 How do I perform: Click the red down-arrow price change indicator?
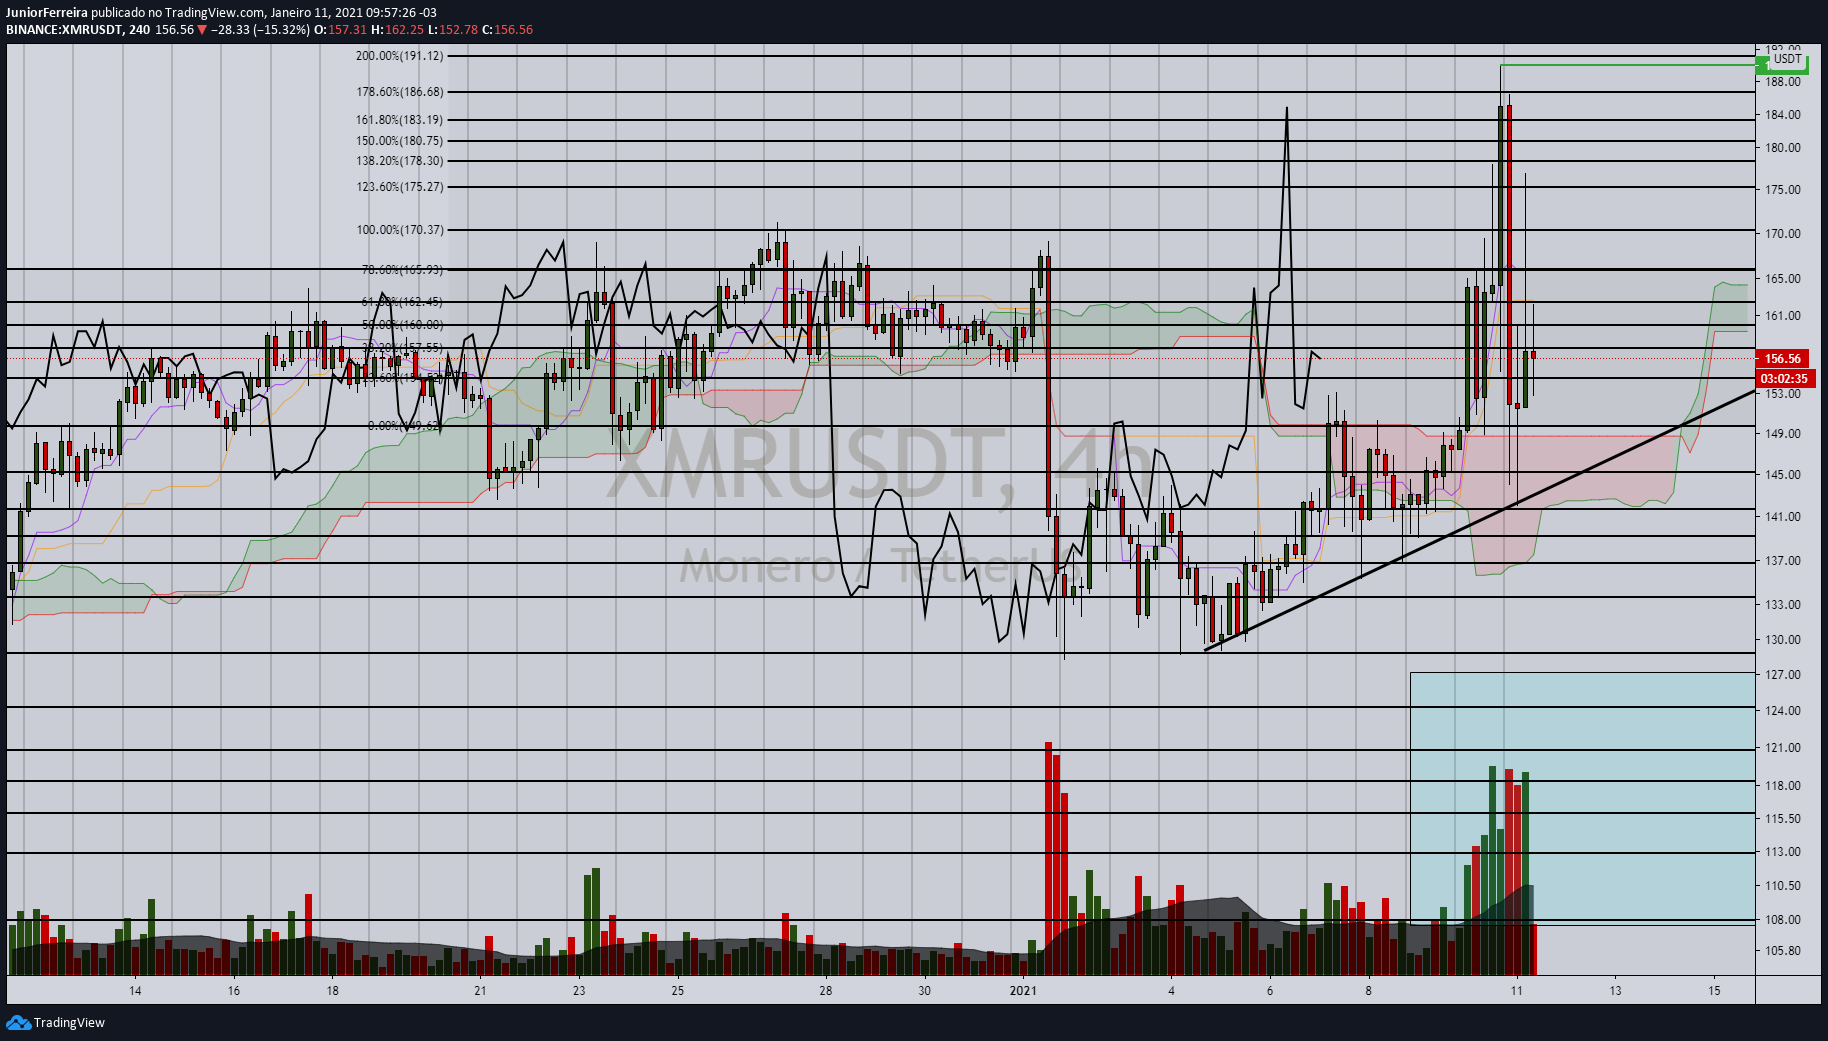pyautogui.click(x=202, y=30)
